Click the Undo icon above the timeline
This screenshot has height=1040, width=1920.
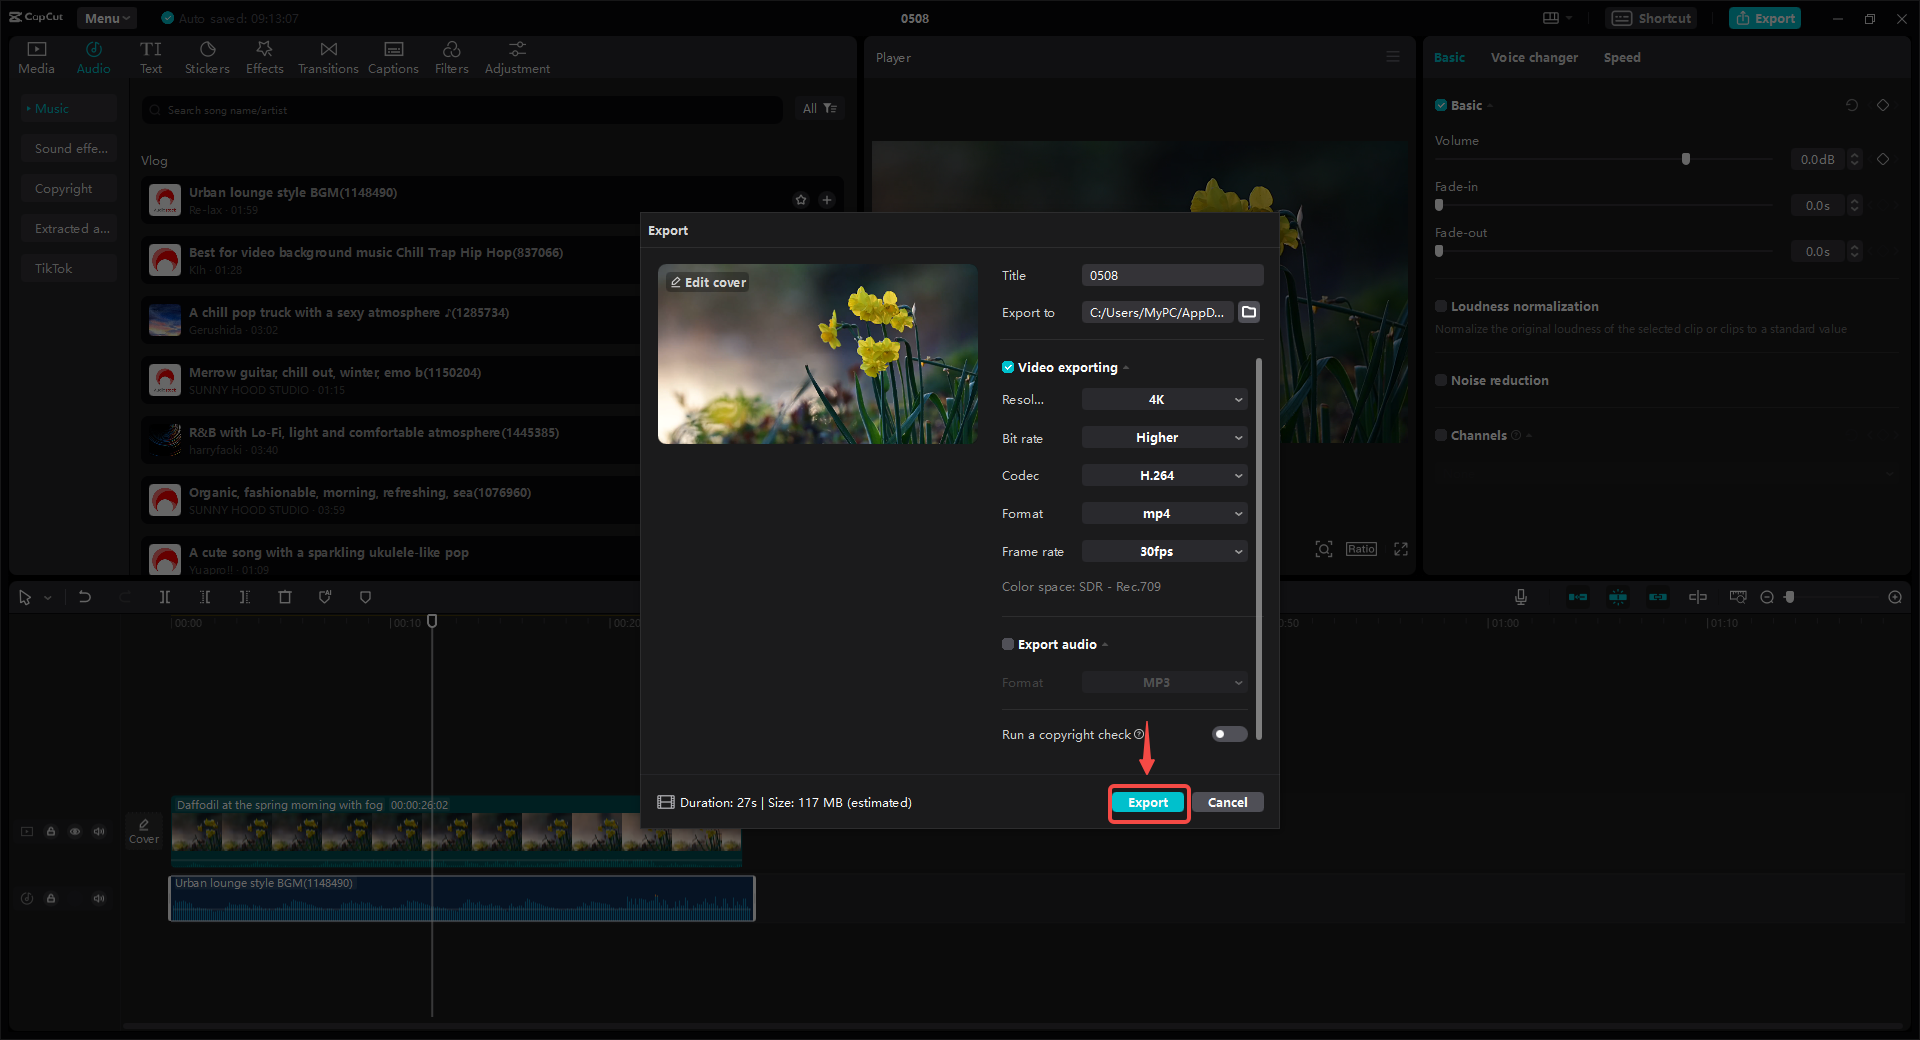pyautogui.click(x=85, y=597)
